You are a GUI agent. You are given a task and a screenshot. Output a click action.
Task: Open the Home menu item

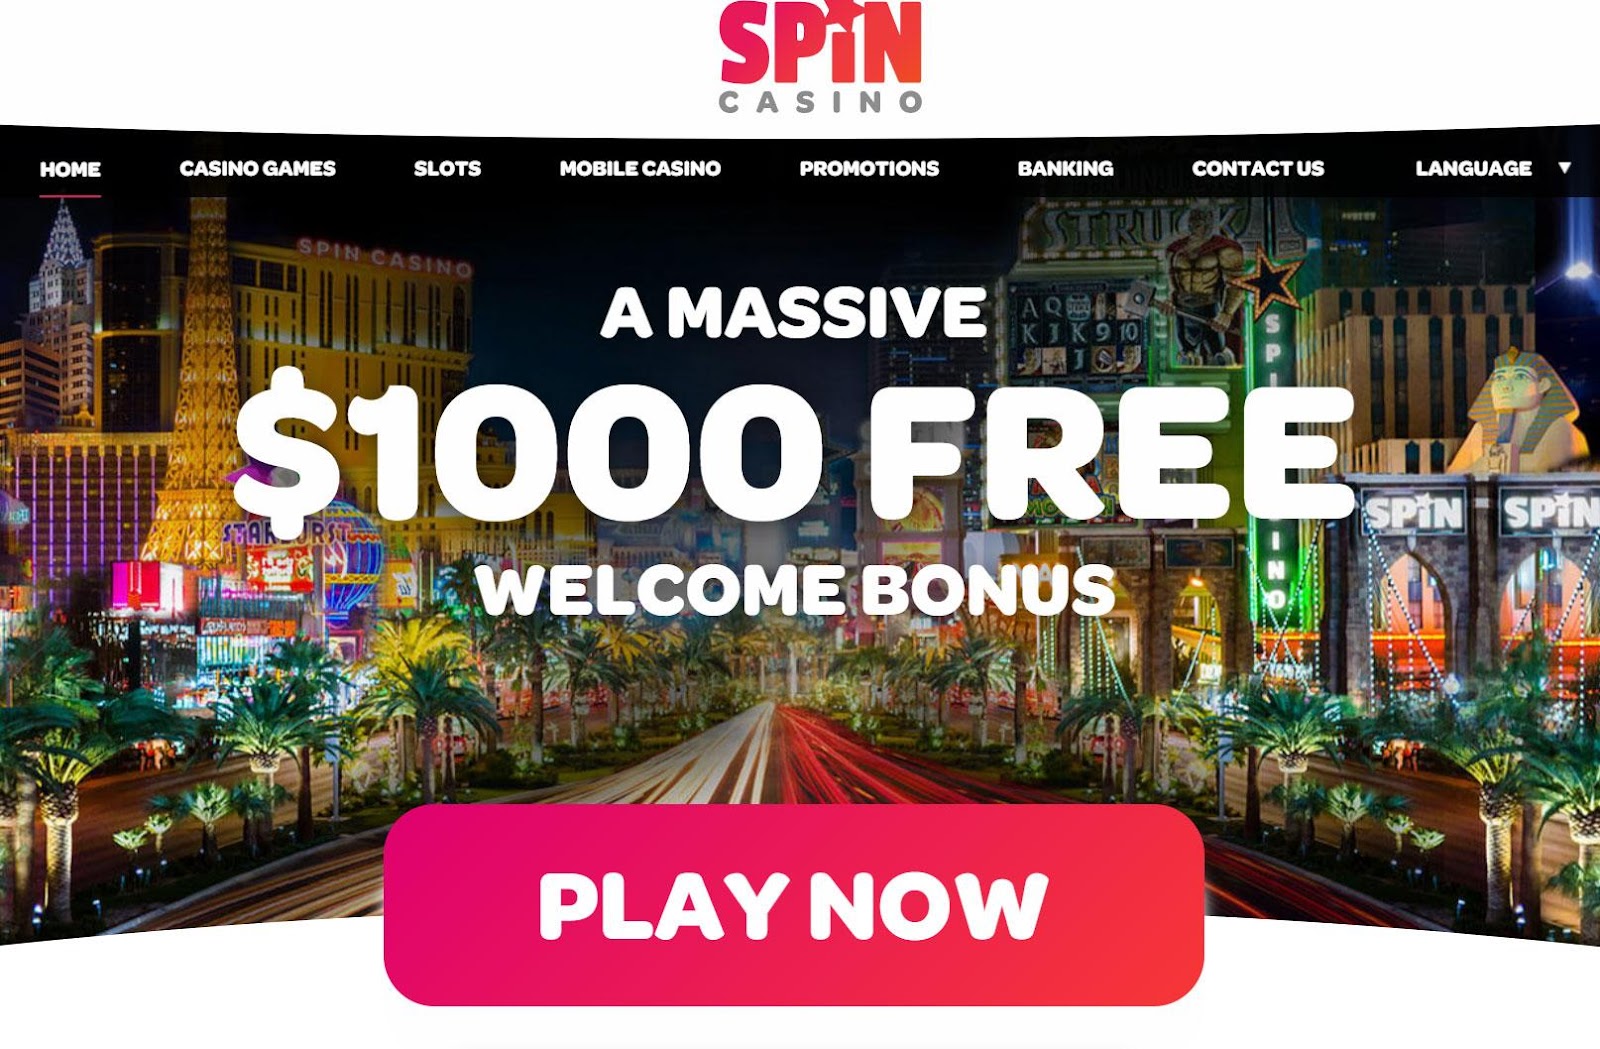point(70,169)
